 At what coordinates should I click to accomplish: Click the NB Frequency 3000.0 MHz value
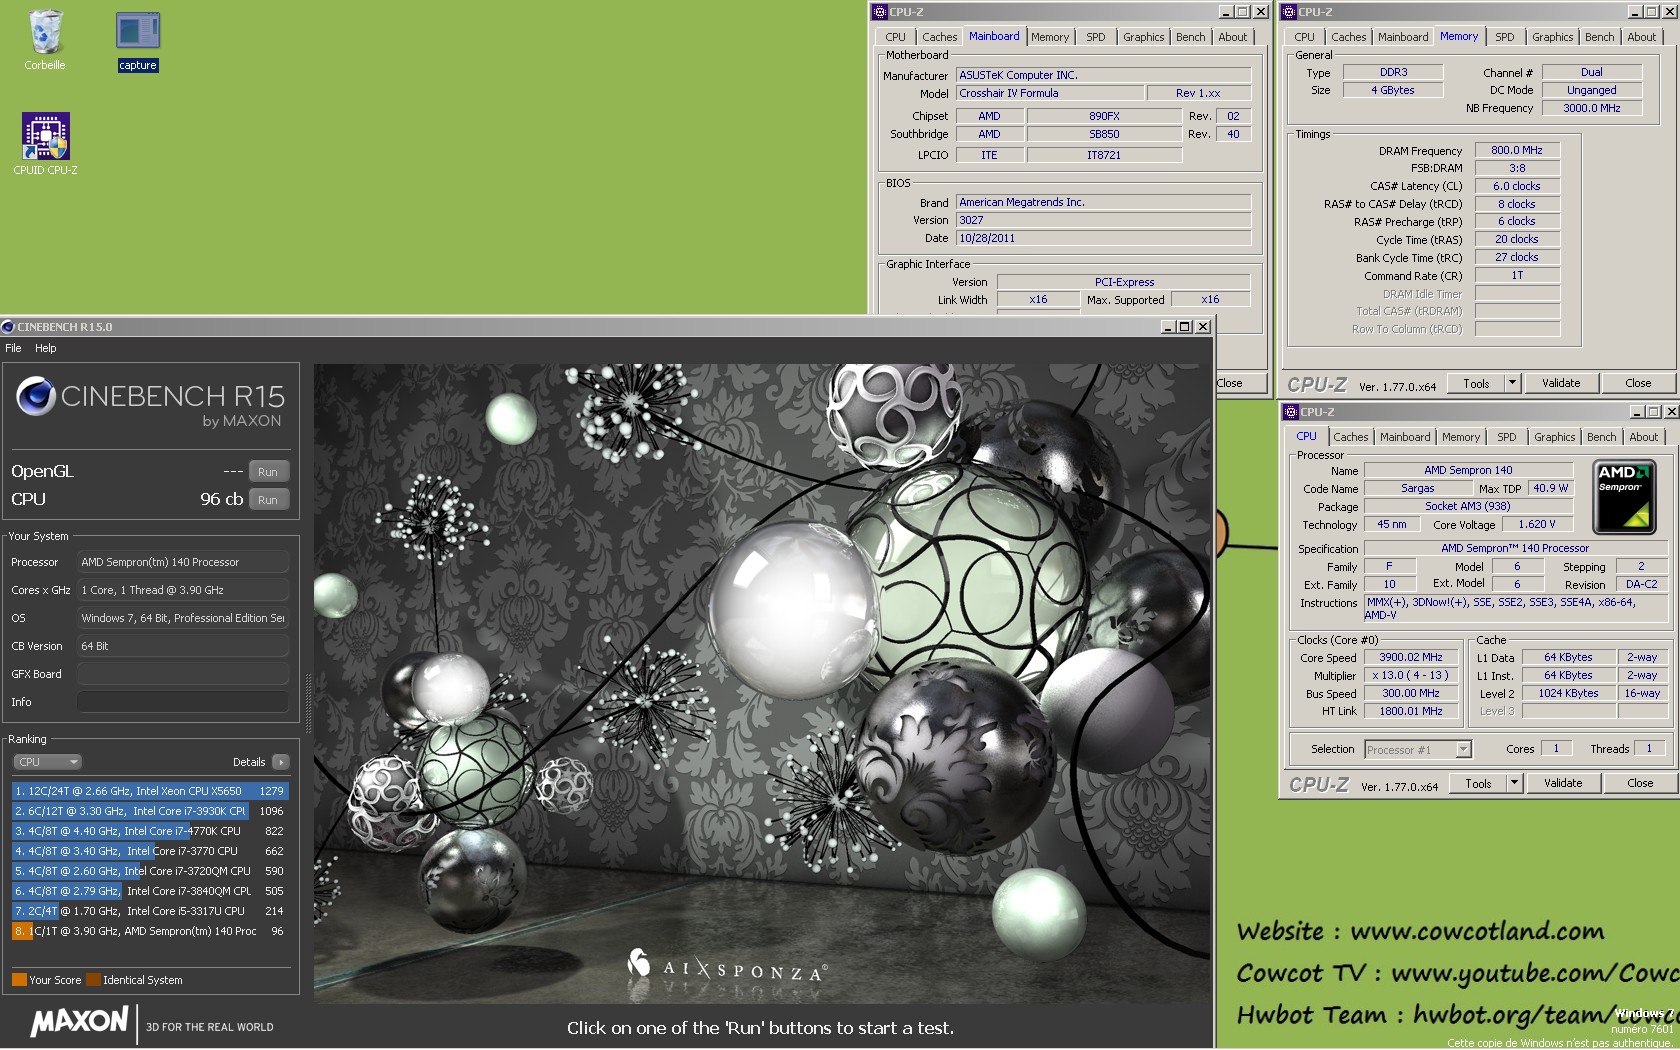point(1591,108)
